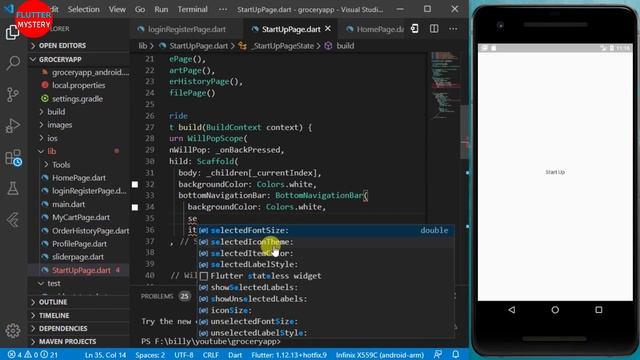Click errors and warnings count in status bar

click(33, 355)
